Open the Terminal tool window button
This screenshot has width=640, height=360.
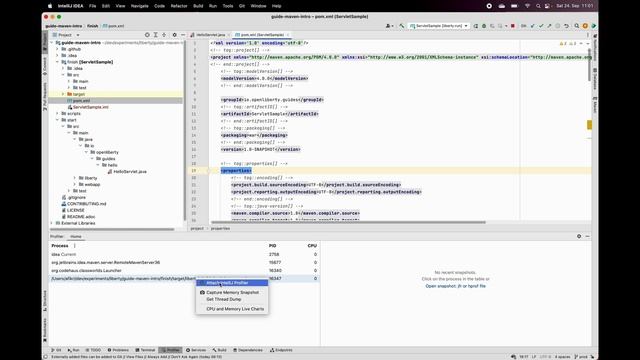[x=145, y=350]
